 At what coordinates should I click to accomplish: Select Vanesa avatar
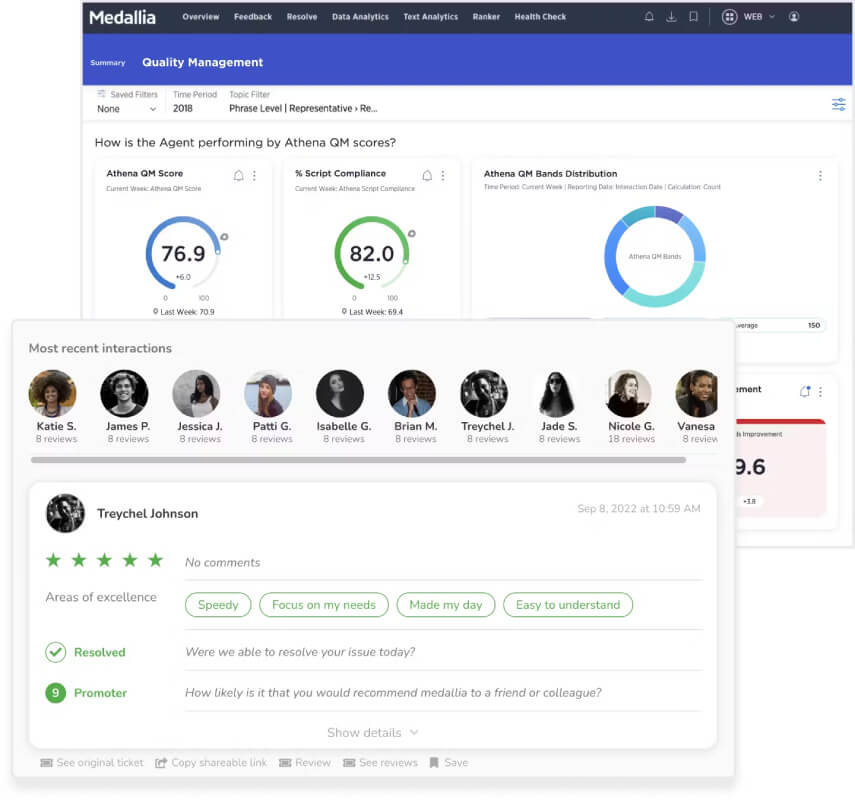tap(697, 393)
